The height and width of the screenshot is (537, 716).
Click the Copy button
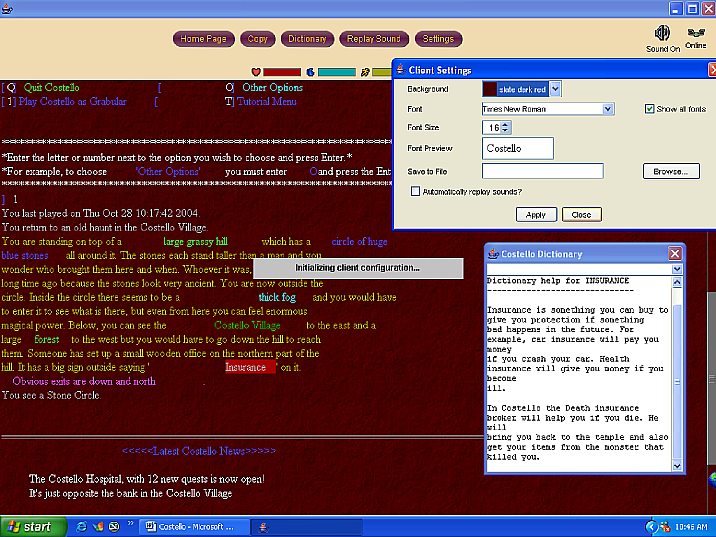(258, 39)
